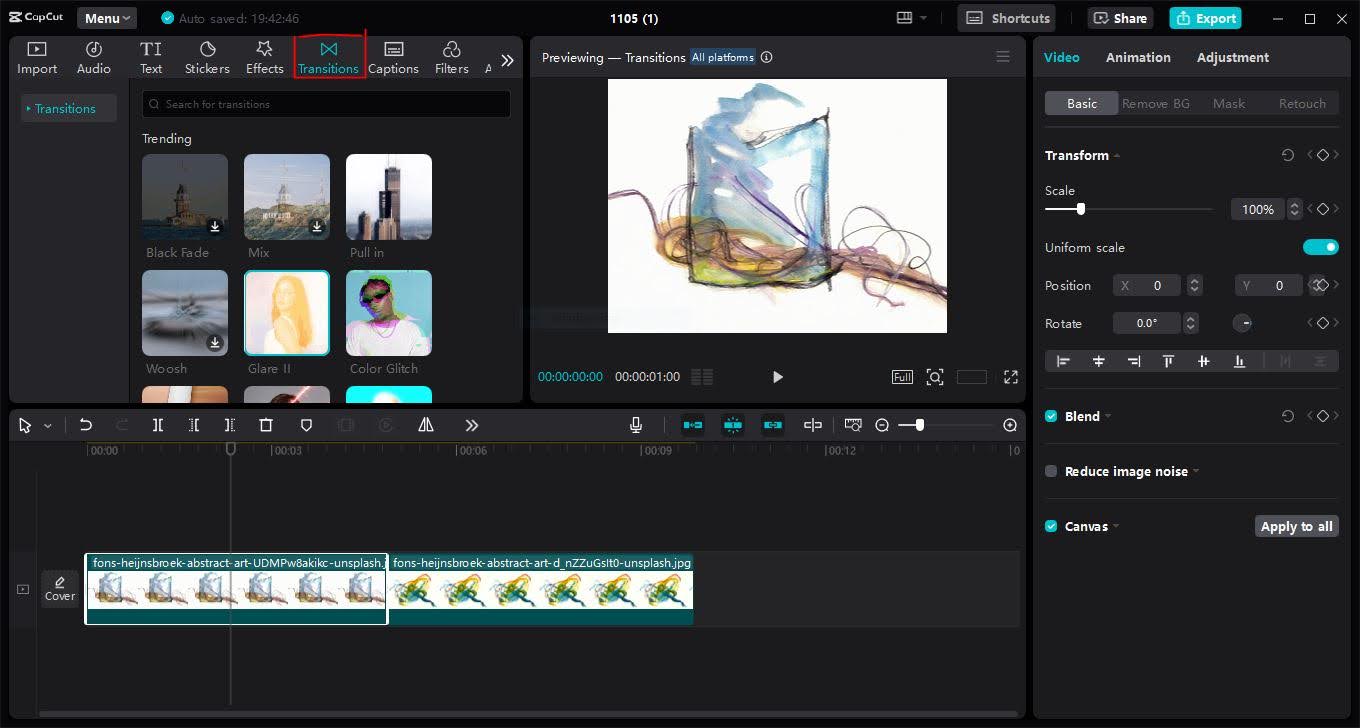Switch to the Animation tab
This screenshot has height=728, width=1360.
pyautogui.click(x=1138, y=57)
